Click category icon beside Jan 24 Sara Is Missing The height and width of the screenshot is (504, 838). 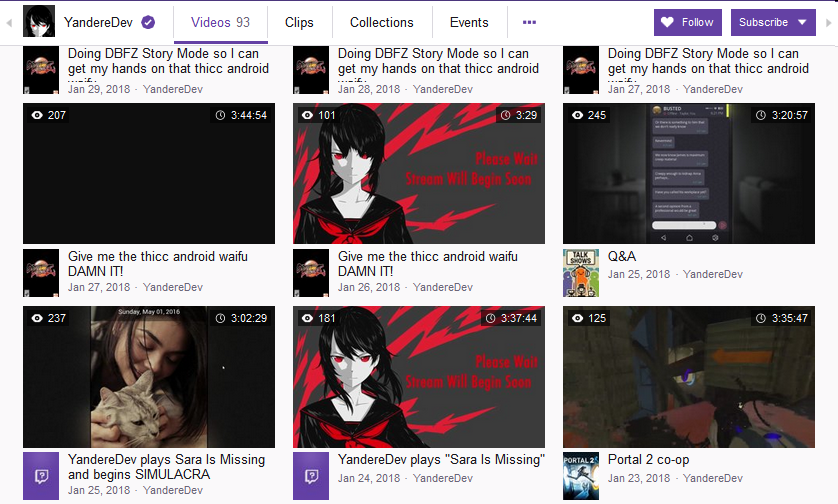311,476
